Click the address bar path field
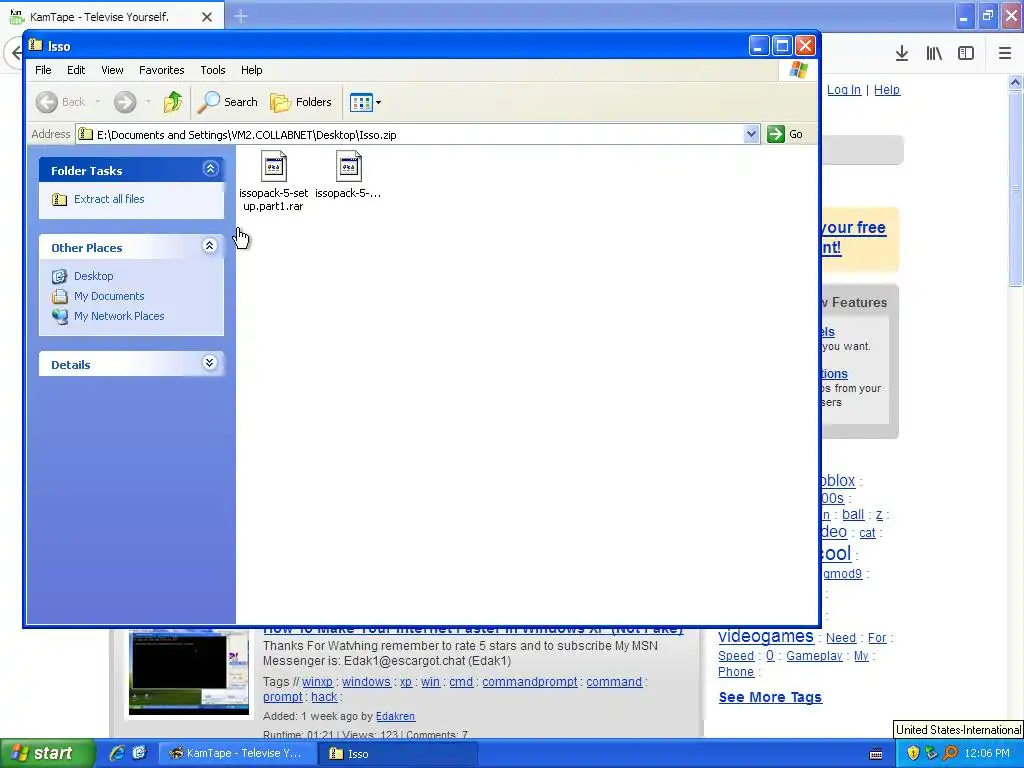The height and width of the screenshot is (768, 1024). (x=409, y=135)
